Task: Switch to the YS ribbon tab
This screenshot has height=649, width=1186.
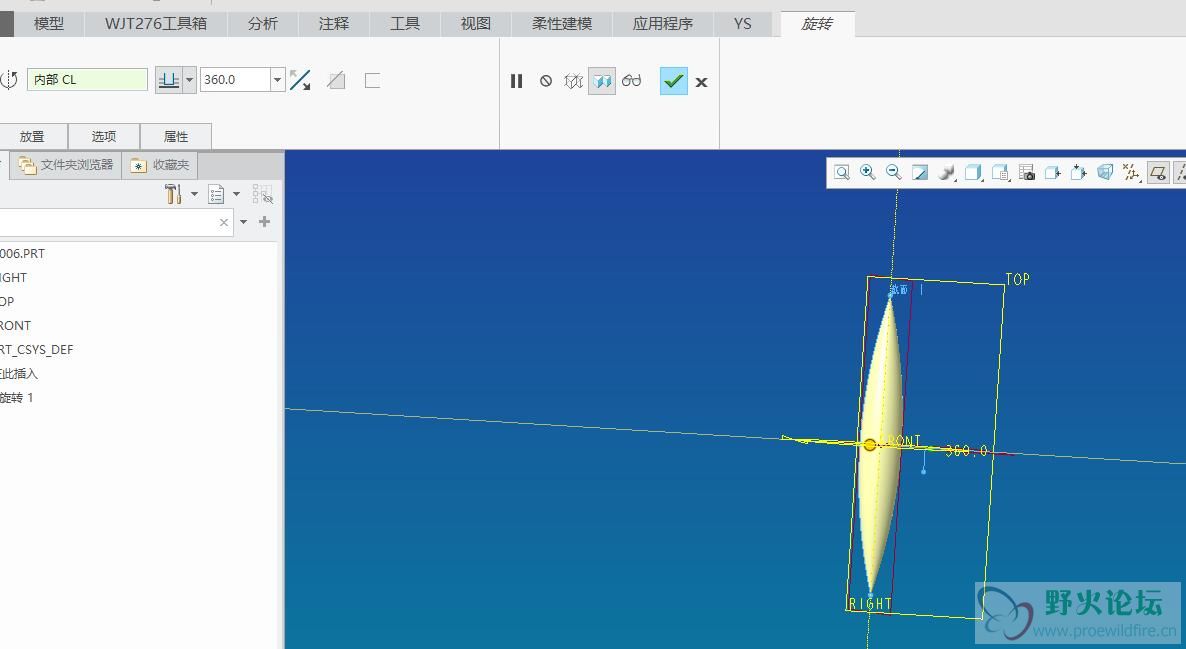Action: click(x=743, y=23)
